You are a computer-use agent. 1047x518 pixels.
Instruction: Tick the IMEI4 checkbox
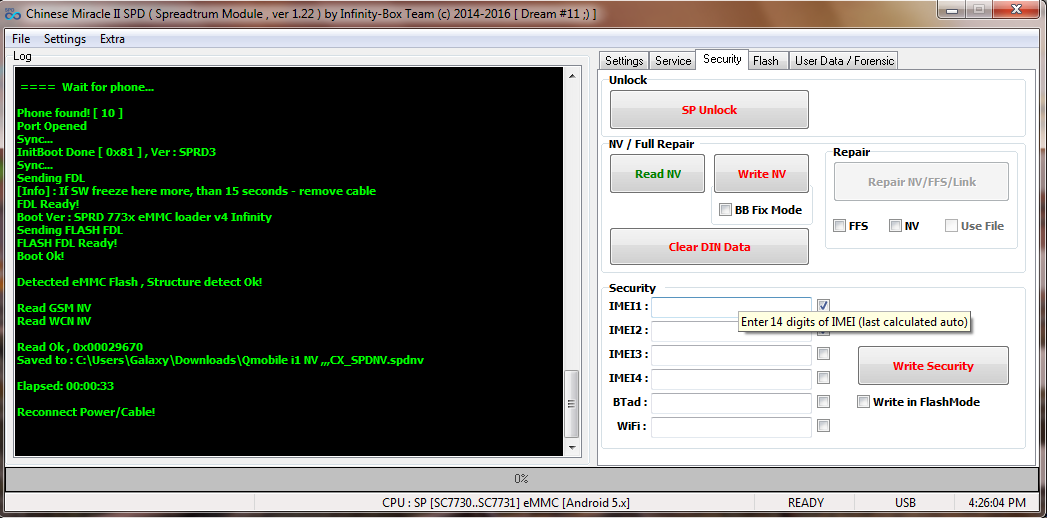pos(823,378)
